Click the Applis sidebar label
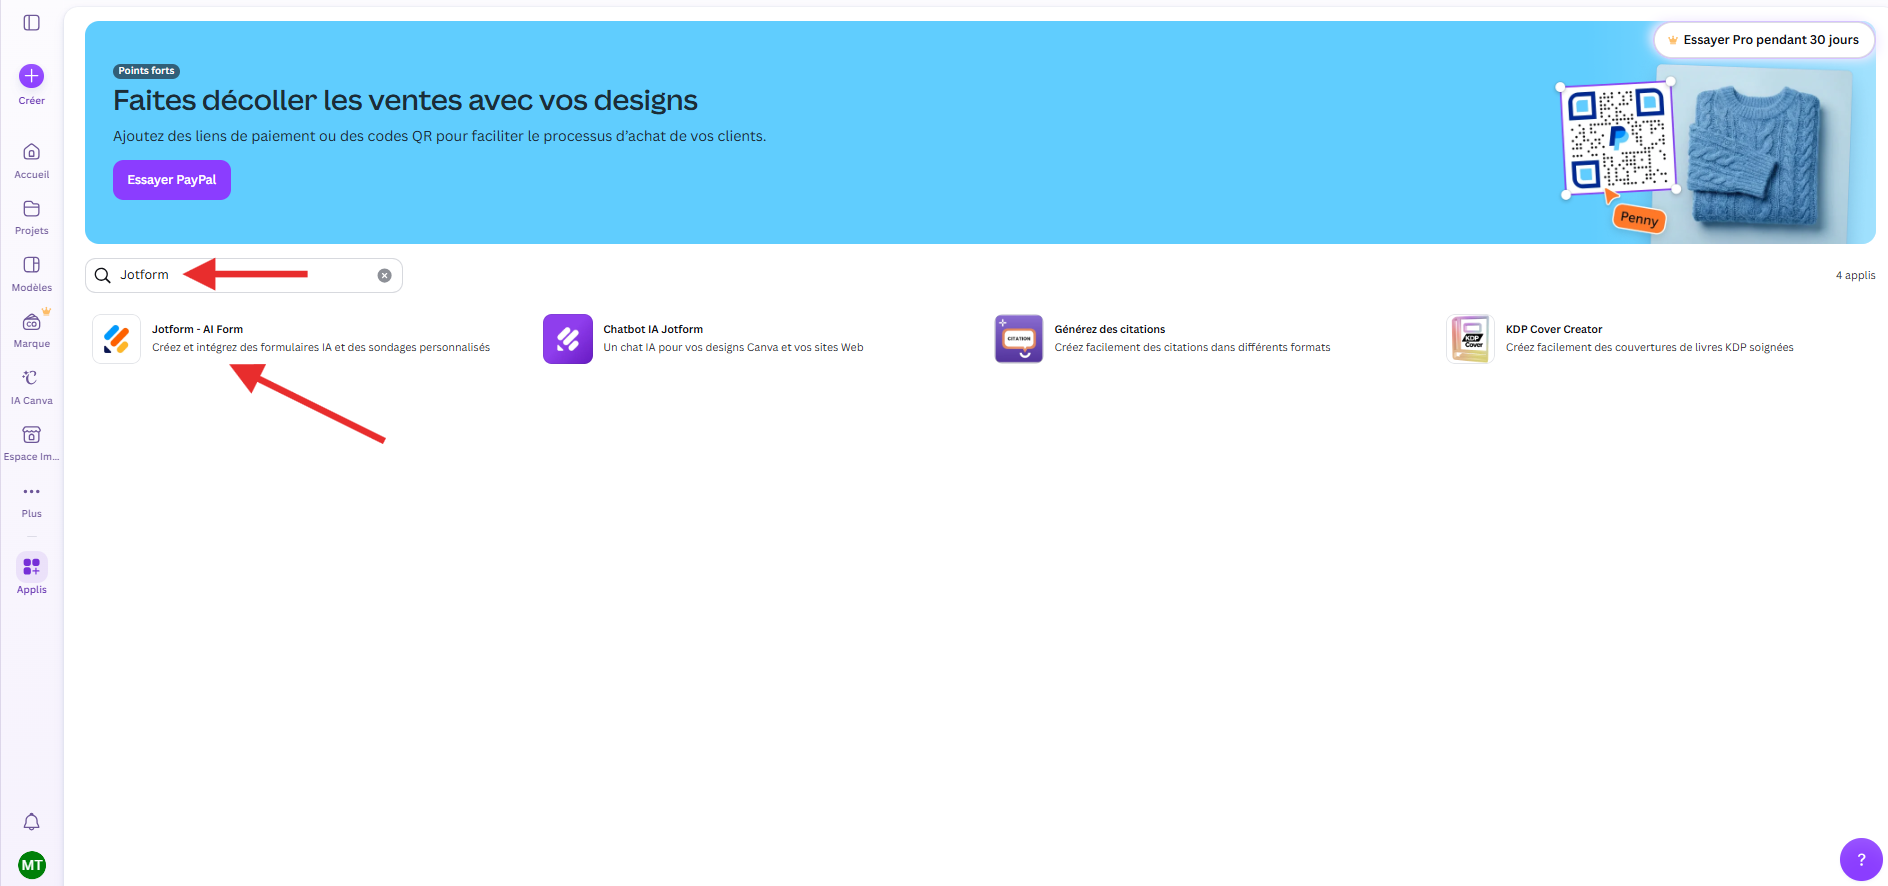Viewport: 1888px width, 886px height. [x=32, y=590]
